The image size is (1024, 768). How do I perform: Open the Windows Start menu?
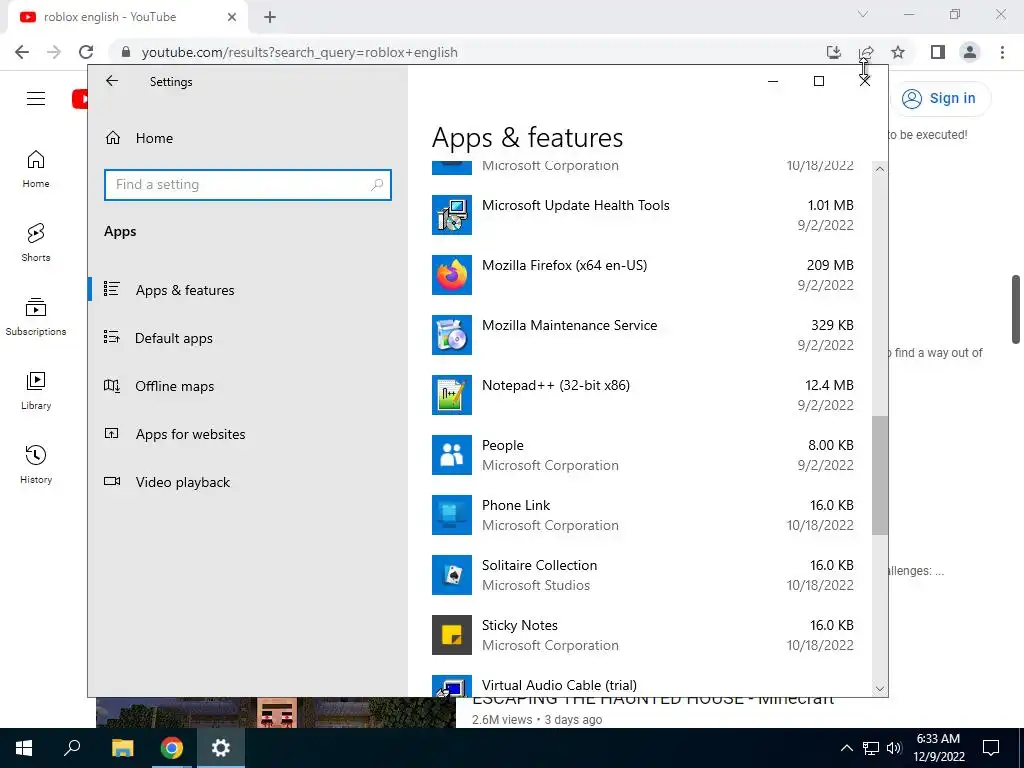(24, 748)
